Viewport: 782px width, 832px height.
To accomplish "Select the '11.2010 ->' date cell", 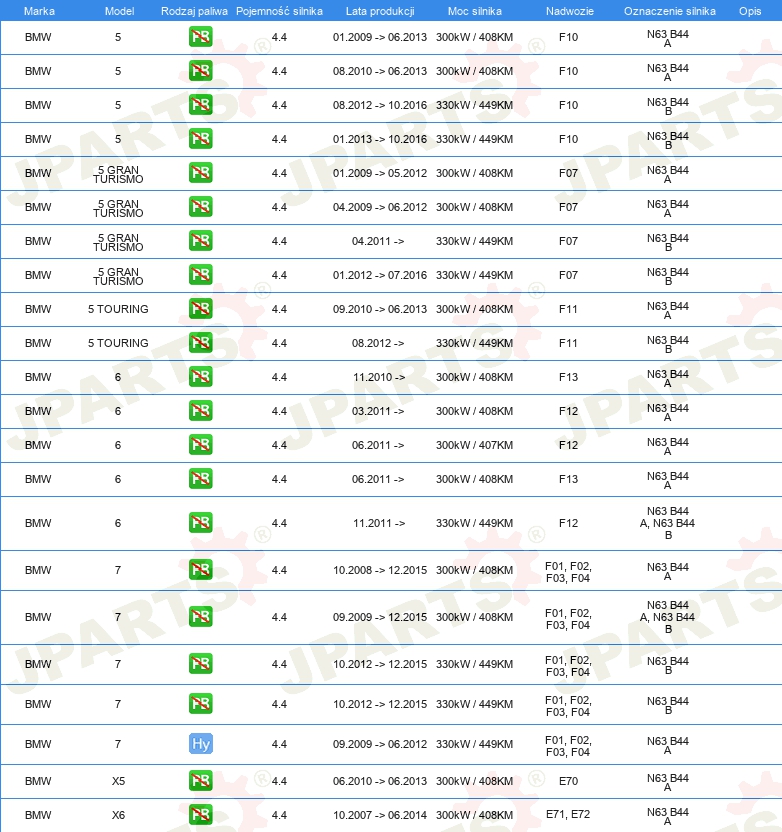I will [x=379, y=377].
